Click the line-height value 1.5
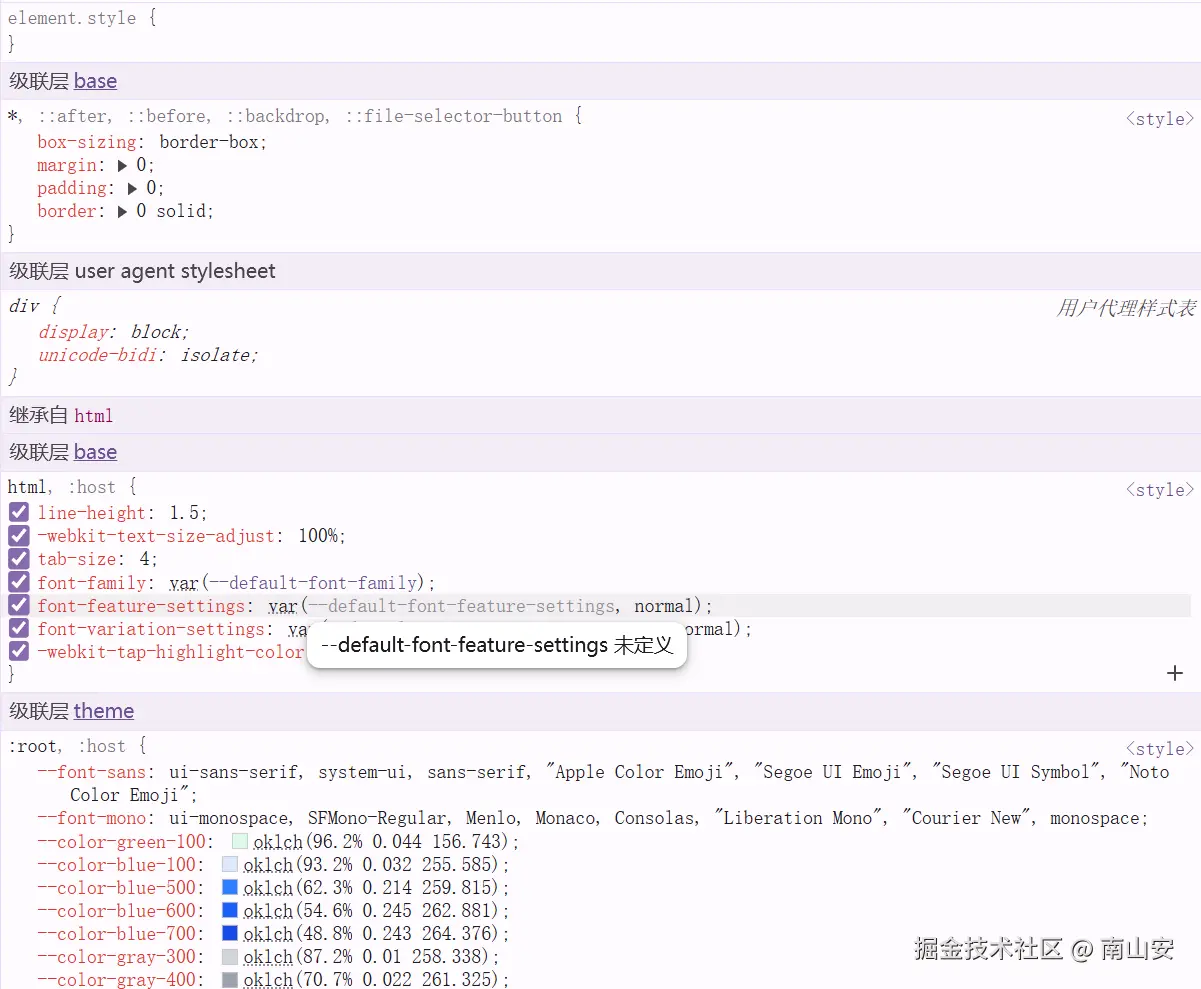Screen dimensions: 1201x989 (x=183, y=513)
